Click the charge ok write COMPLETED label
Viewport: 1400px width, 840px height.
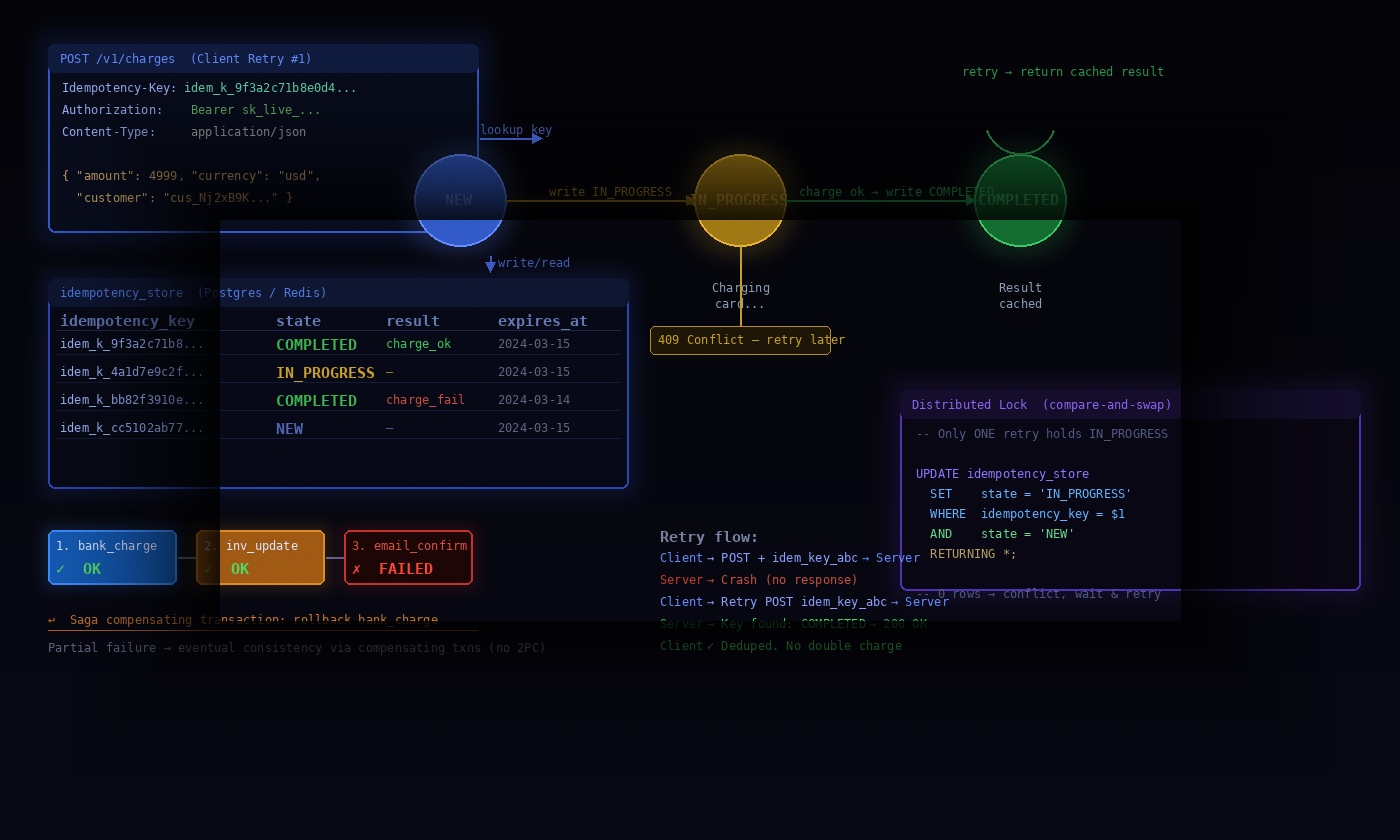(897, 192)
